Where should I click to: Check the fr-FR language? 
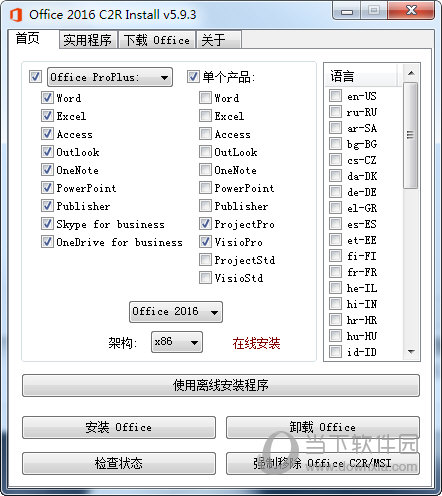click(x=335, y=271)
